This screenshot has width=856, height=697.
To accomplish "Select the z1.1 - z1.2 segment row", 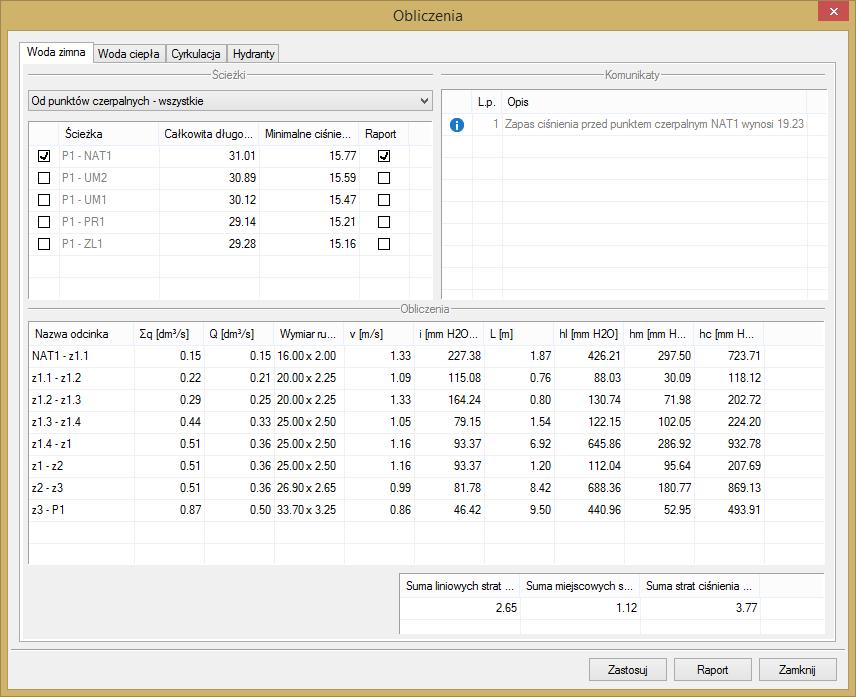I will click(x=426, y=378).
